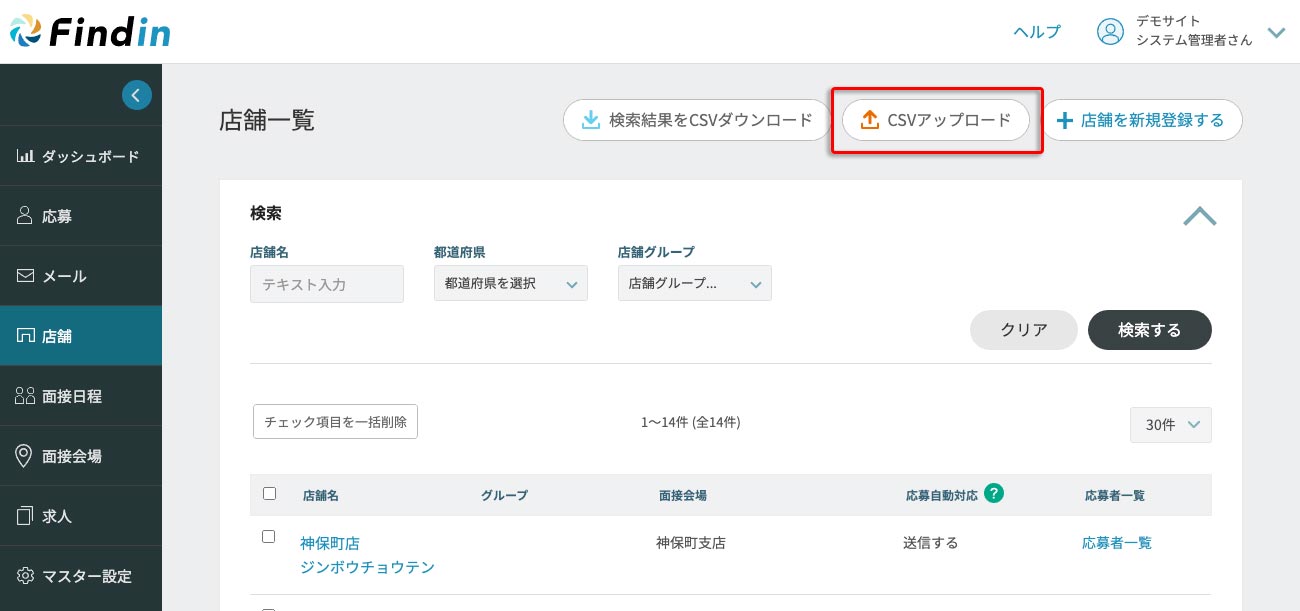Click the CSVアップロード button

click(936, 120)
